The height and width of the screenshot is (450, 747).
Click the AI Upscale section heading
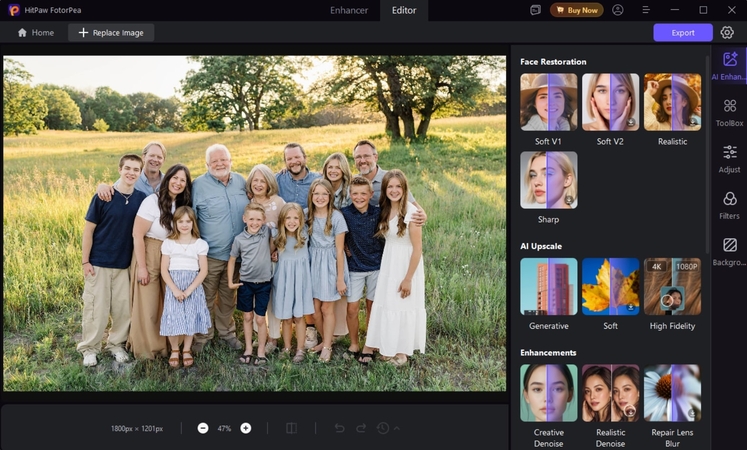541,246
